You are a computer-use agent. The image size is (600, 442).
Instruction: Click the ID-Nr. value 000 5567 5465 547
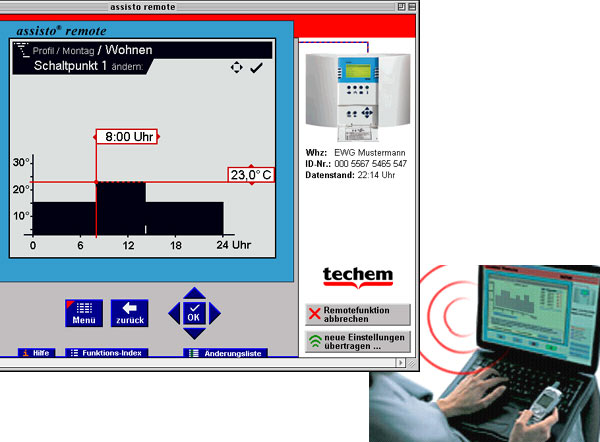(370, 164)
